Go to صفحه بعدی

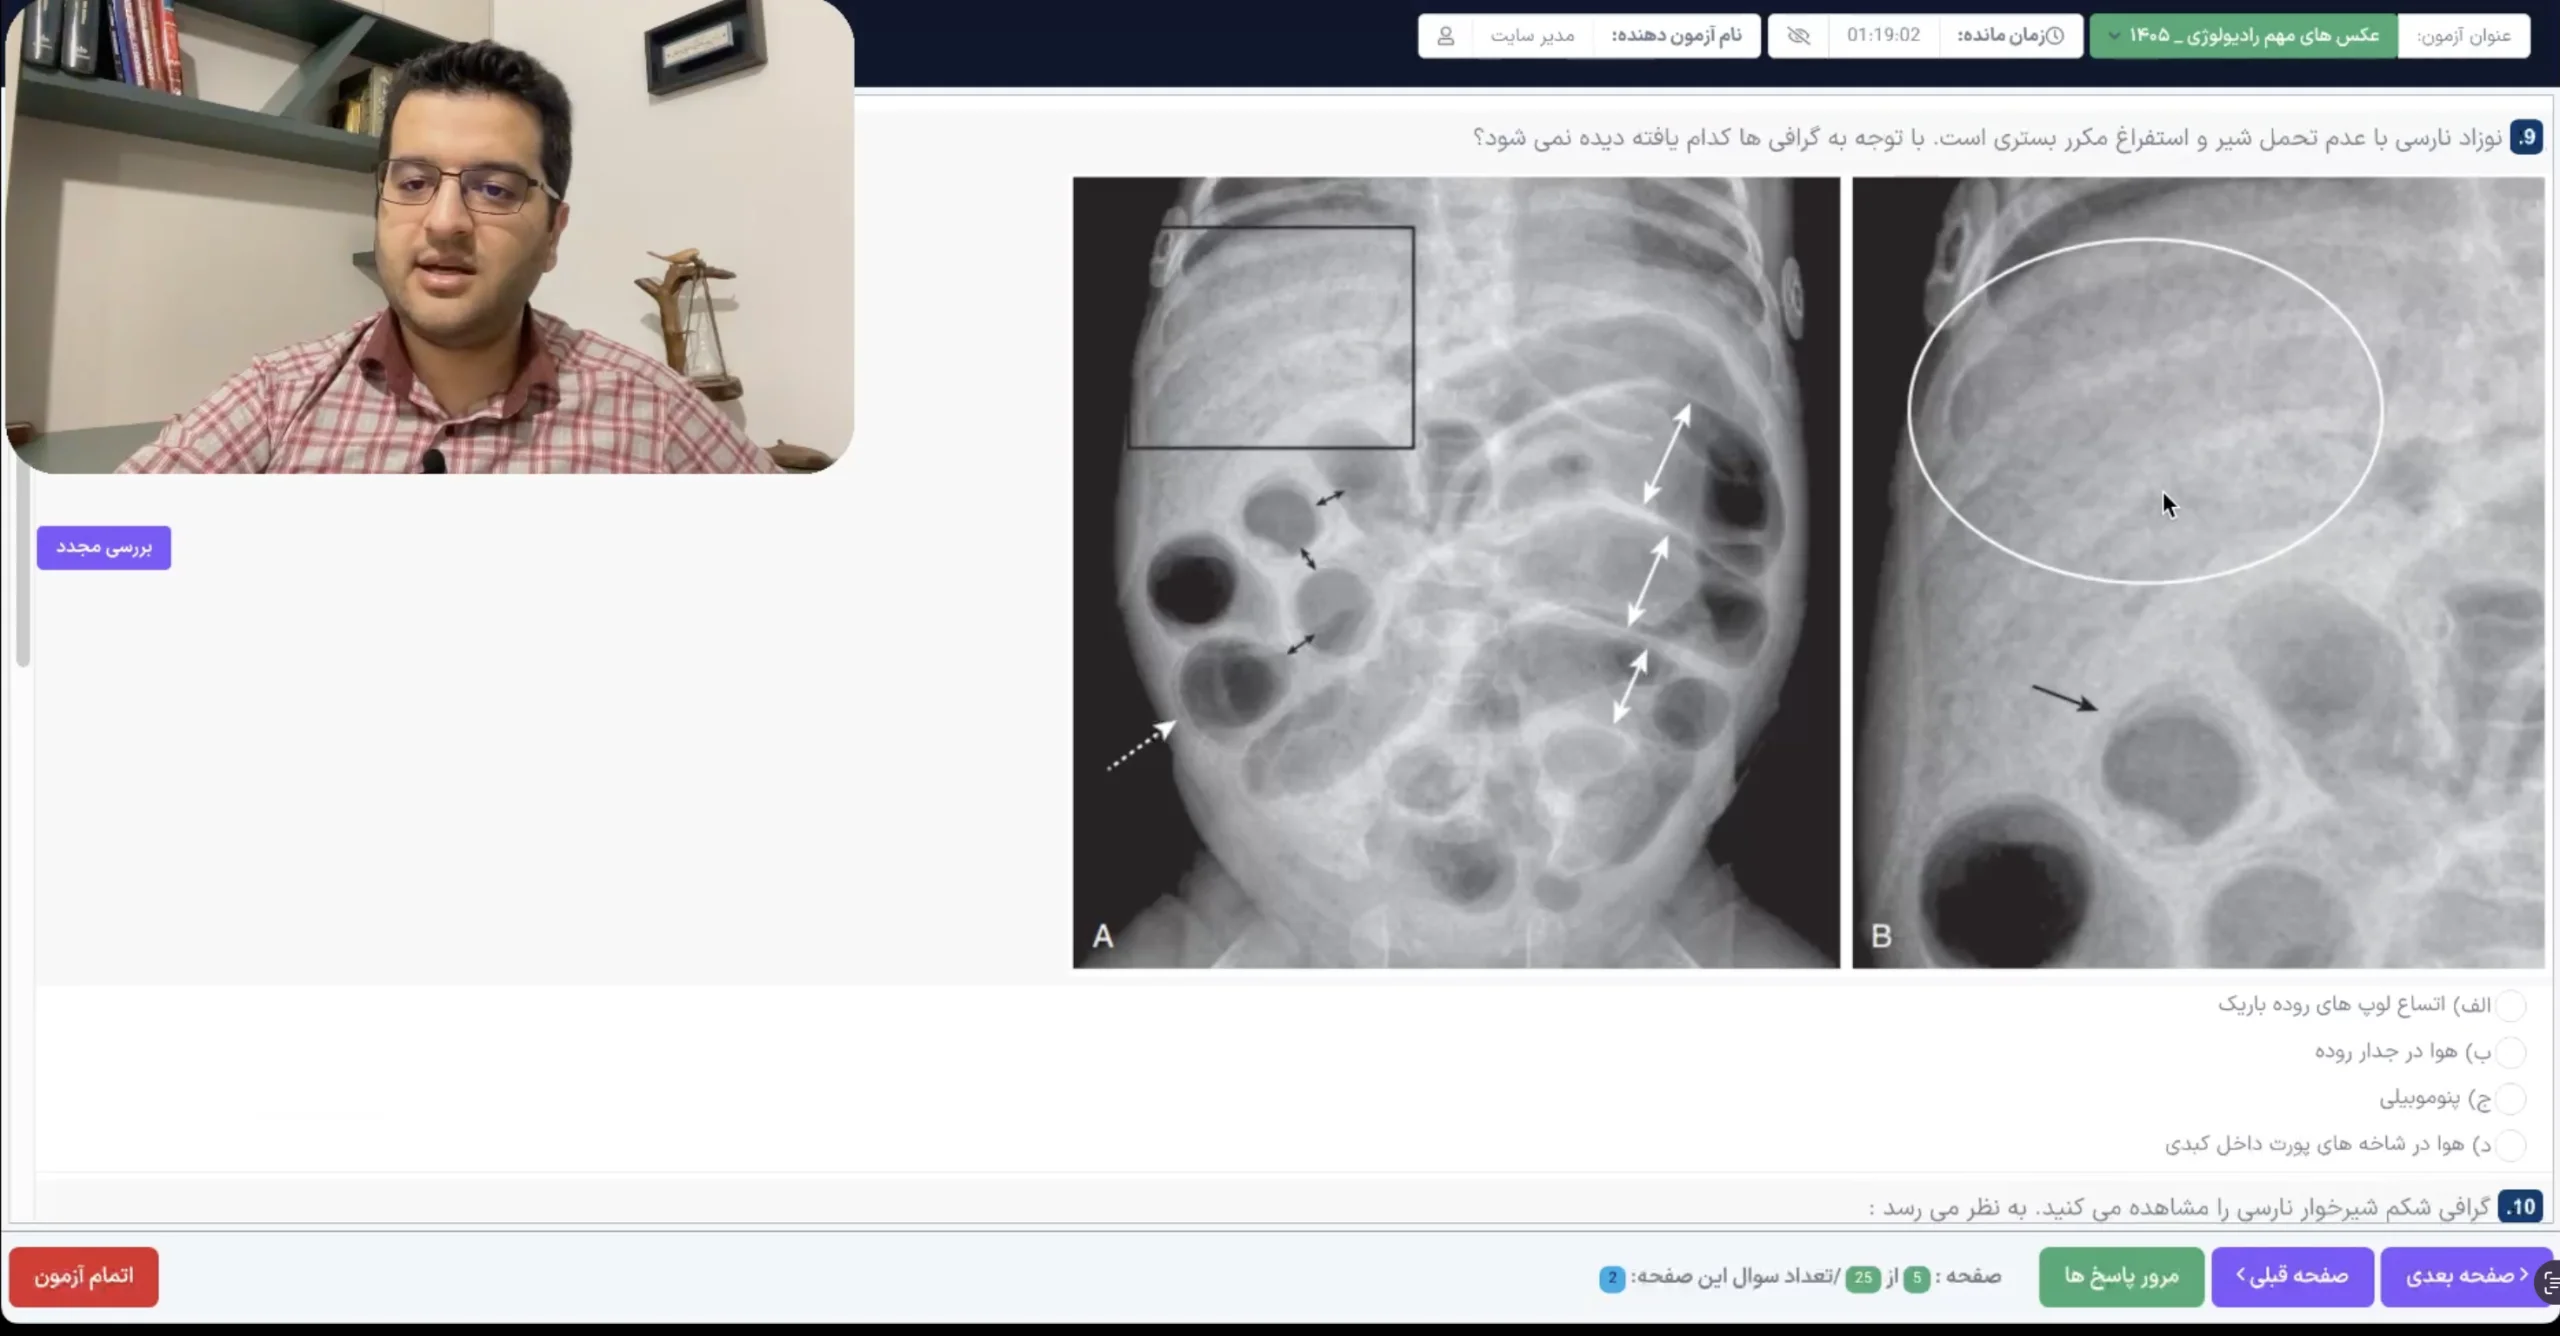click(2466, 1276)
